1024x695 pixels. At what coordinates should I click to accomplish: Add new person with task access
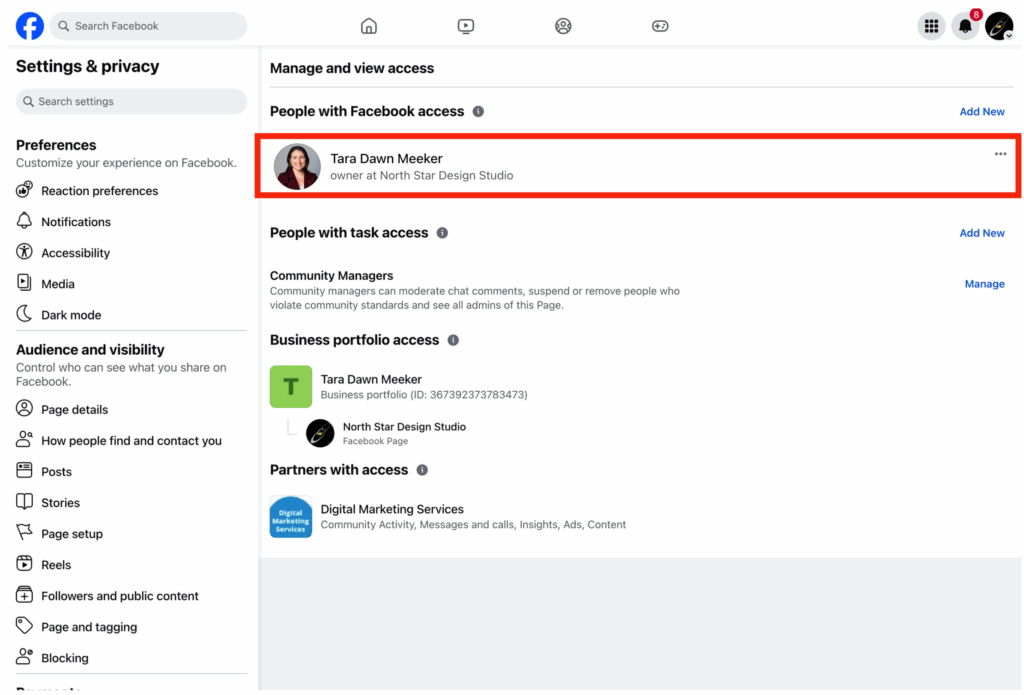[982, 233]
